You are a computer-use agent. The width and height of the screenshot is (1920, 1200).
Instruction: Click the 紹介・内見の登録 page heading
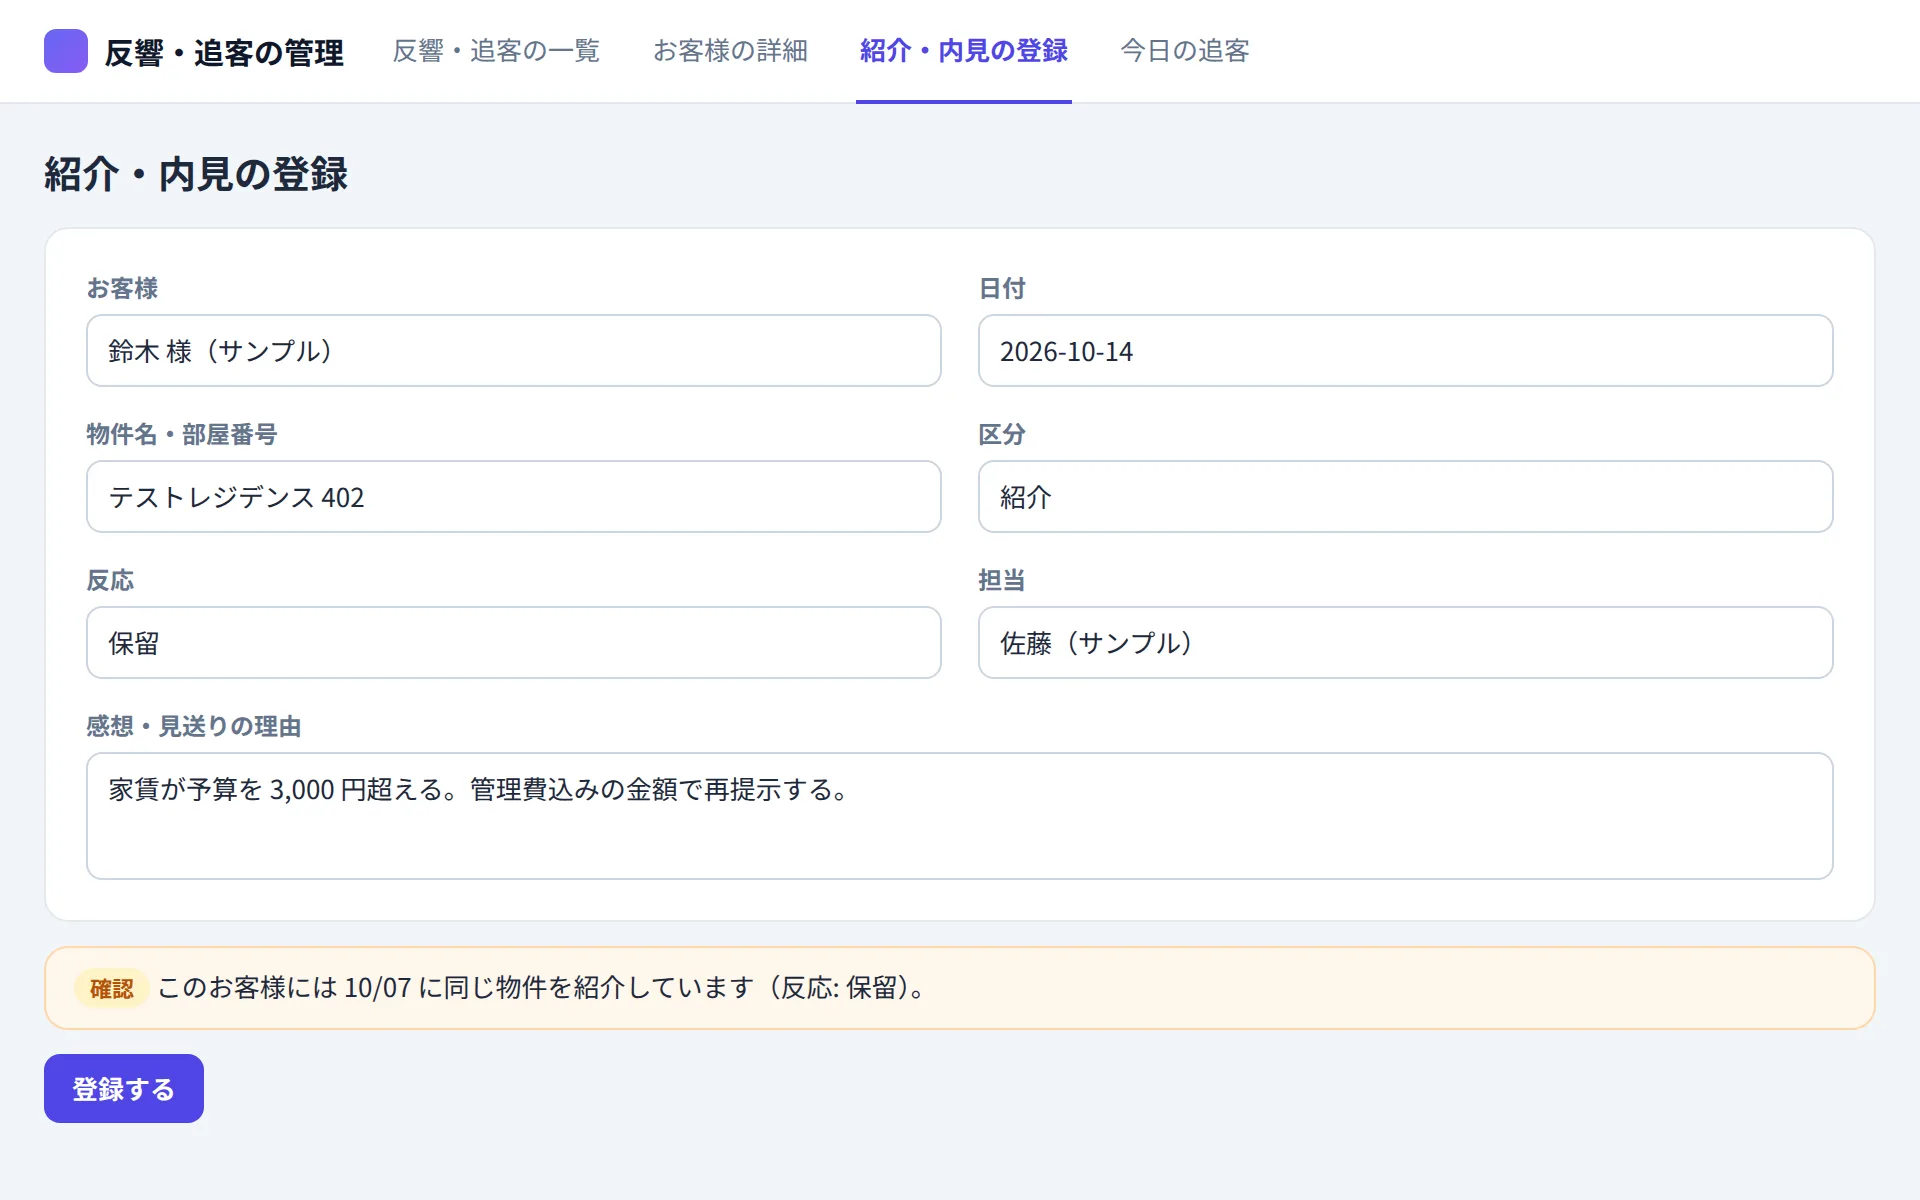click(x=196, y=174)
